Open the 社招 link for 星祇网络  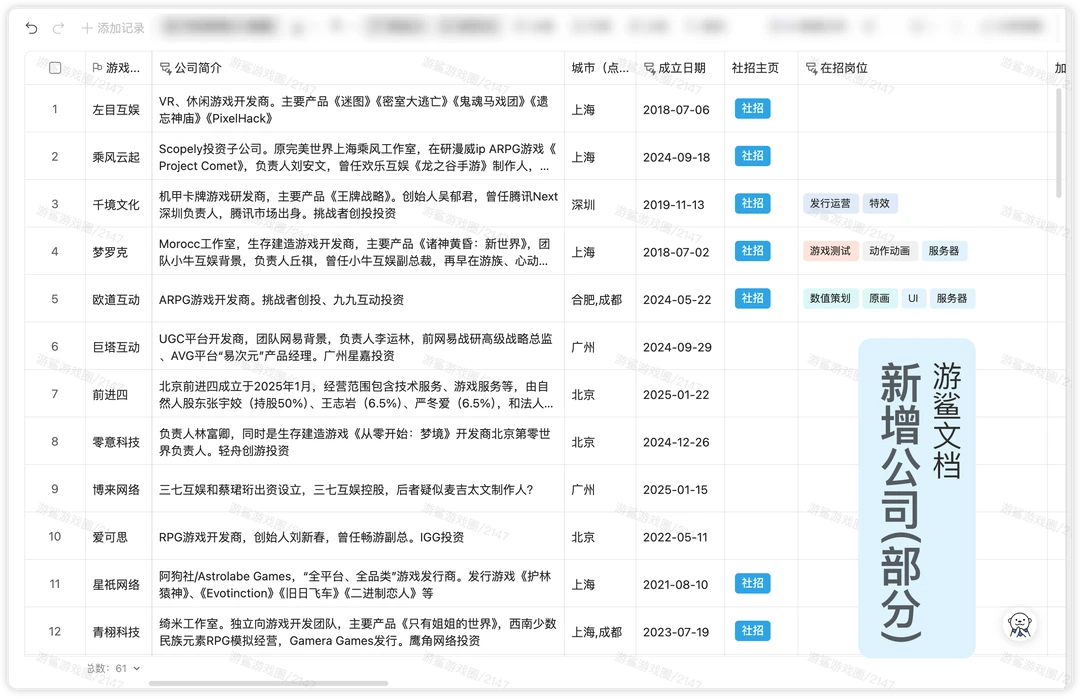[752, 584]
